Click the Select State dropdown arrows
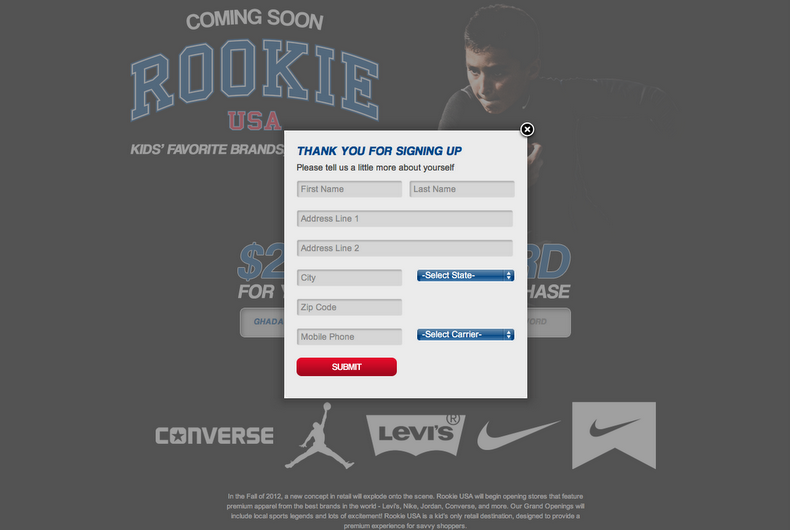This screenshot has width=790, height=530. coord(508,276)
